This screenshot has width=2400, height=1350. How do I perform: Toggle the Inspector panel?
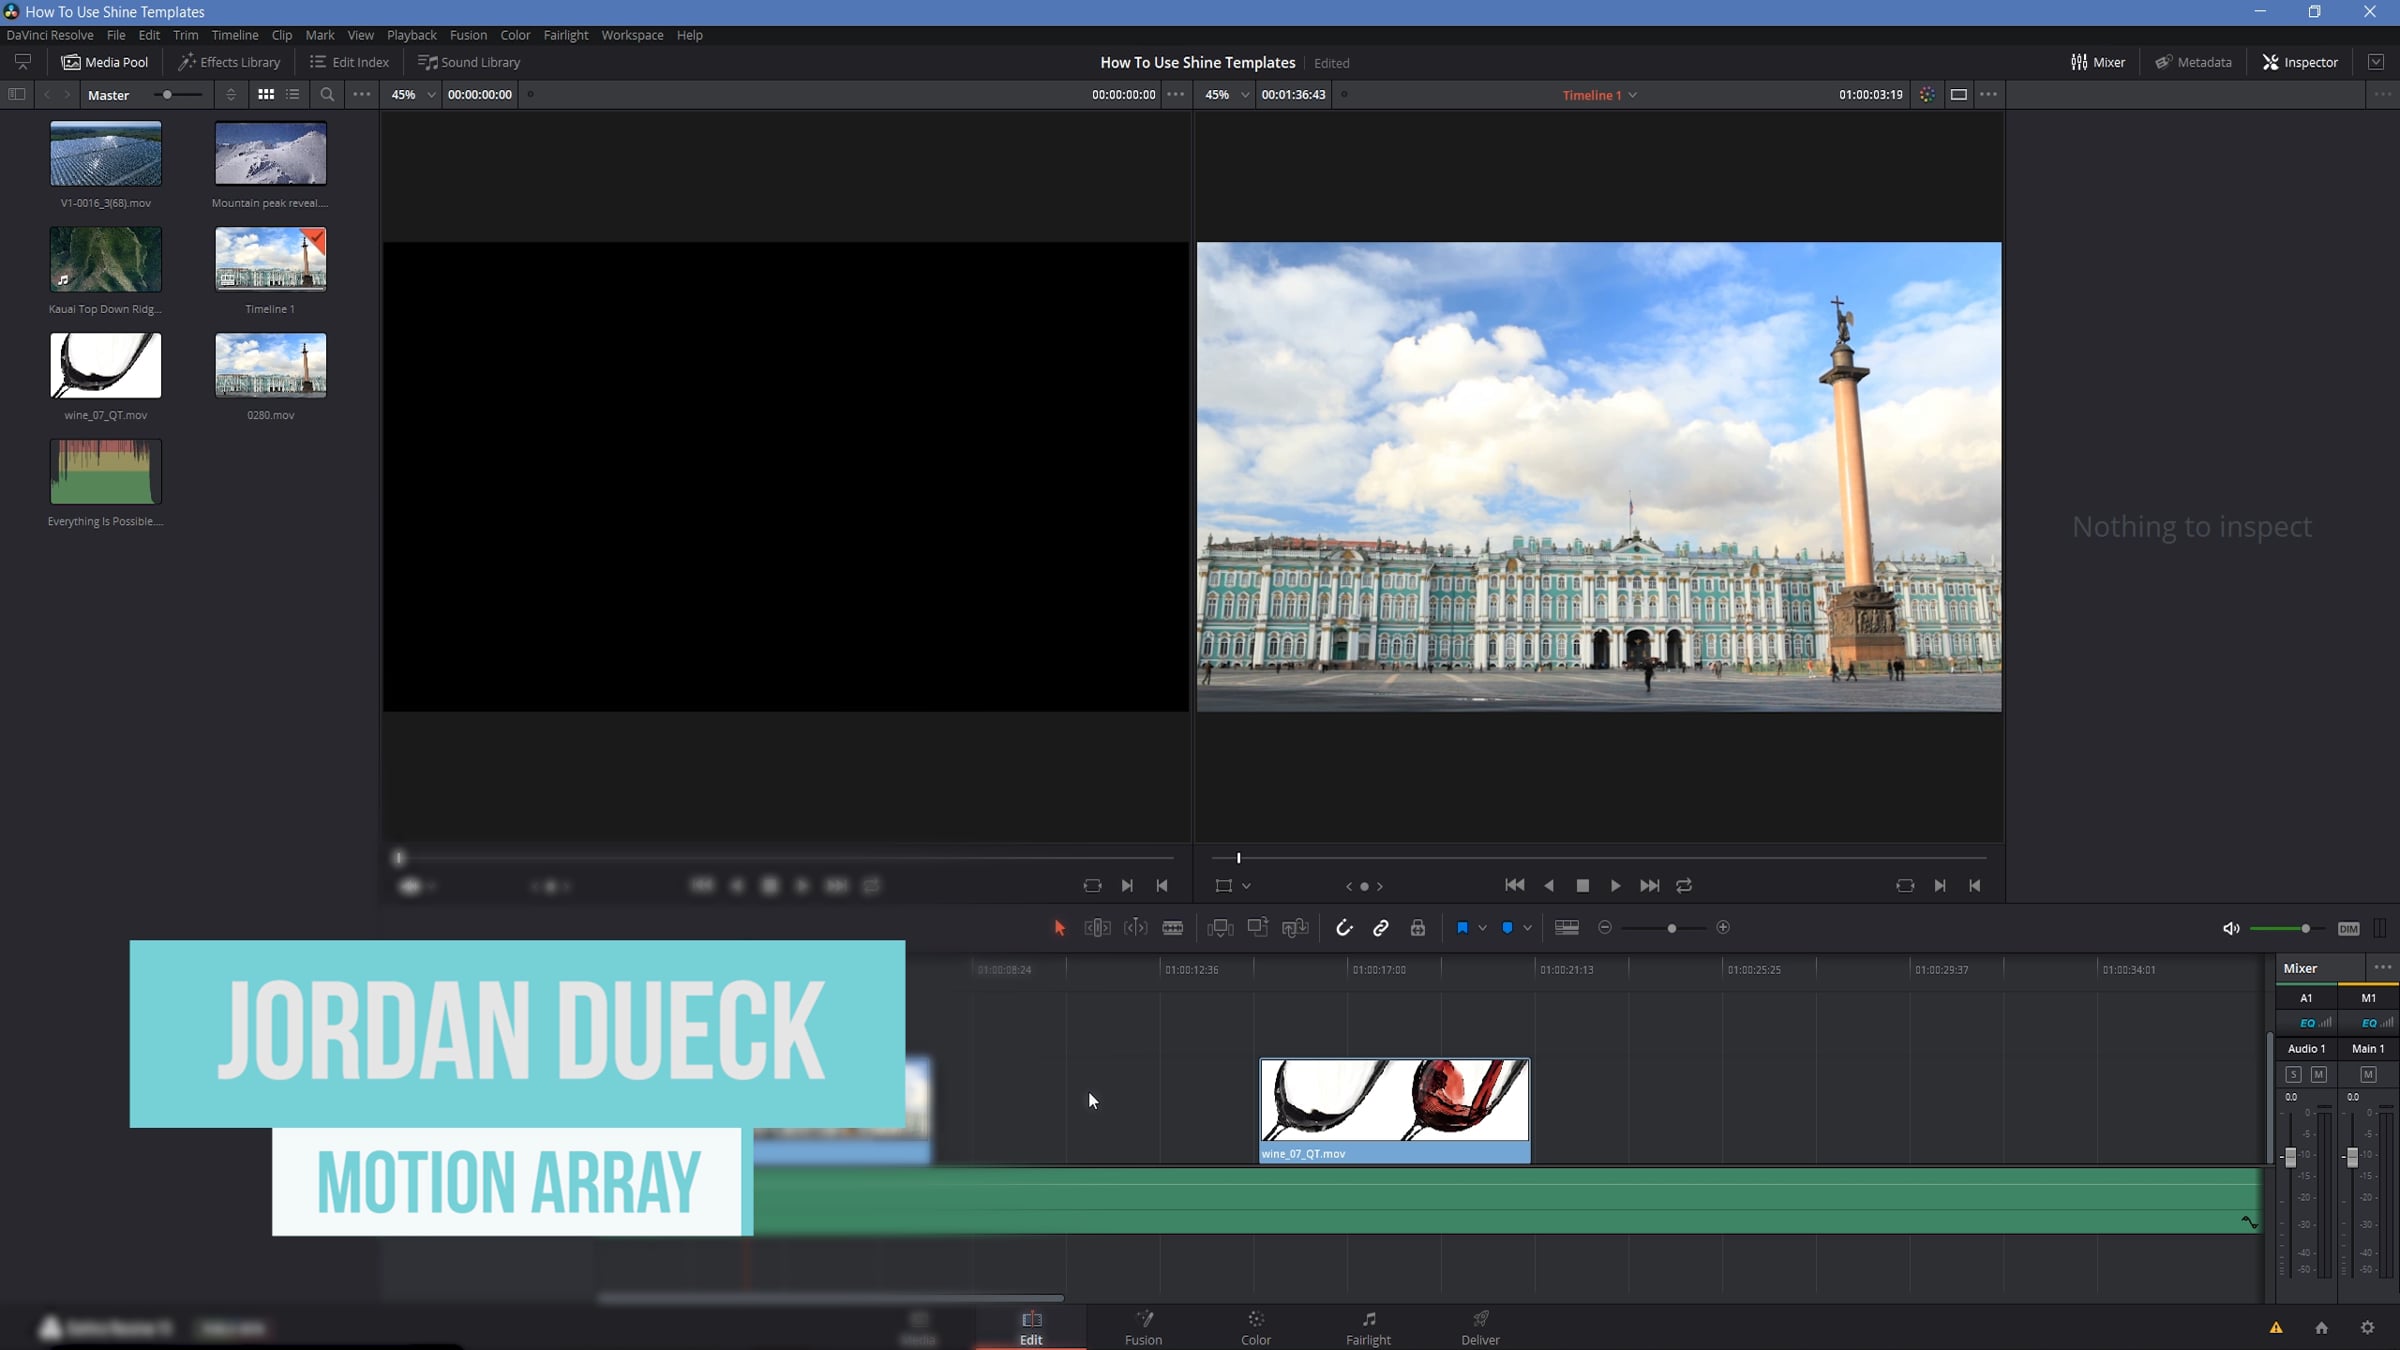(2300, 62)
